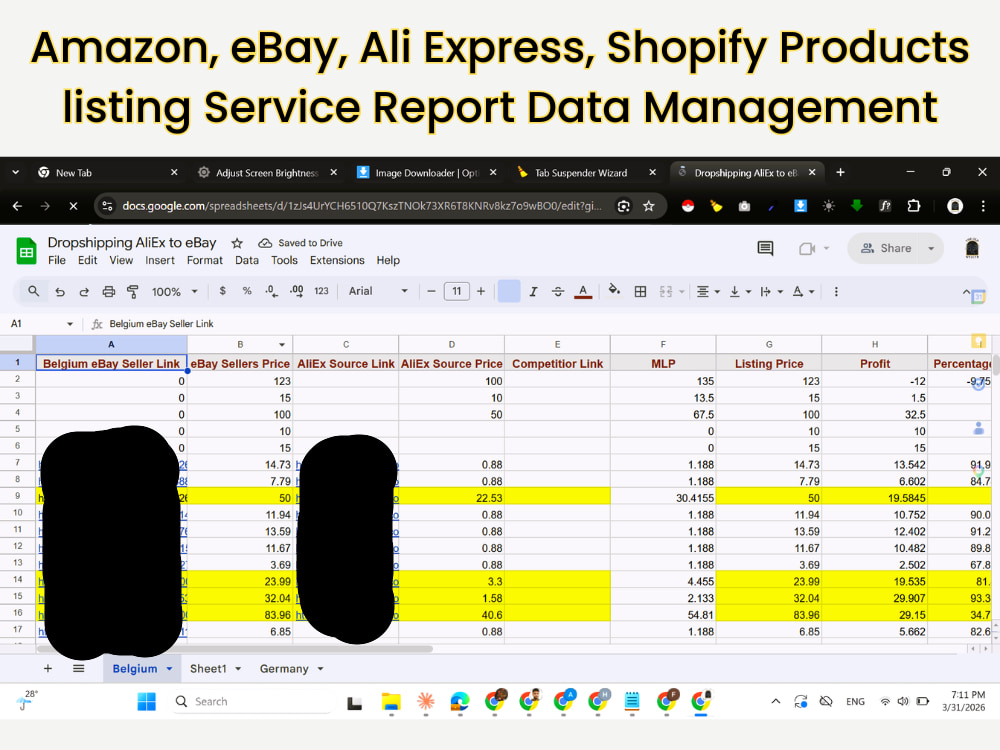Open the fill color picker
The height and width of the screenshot is (750, 1000).
(614, 291)
